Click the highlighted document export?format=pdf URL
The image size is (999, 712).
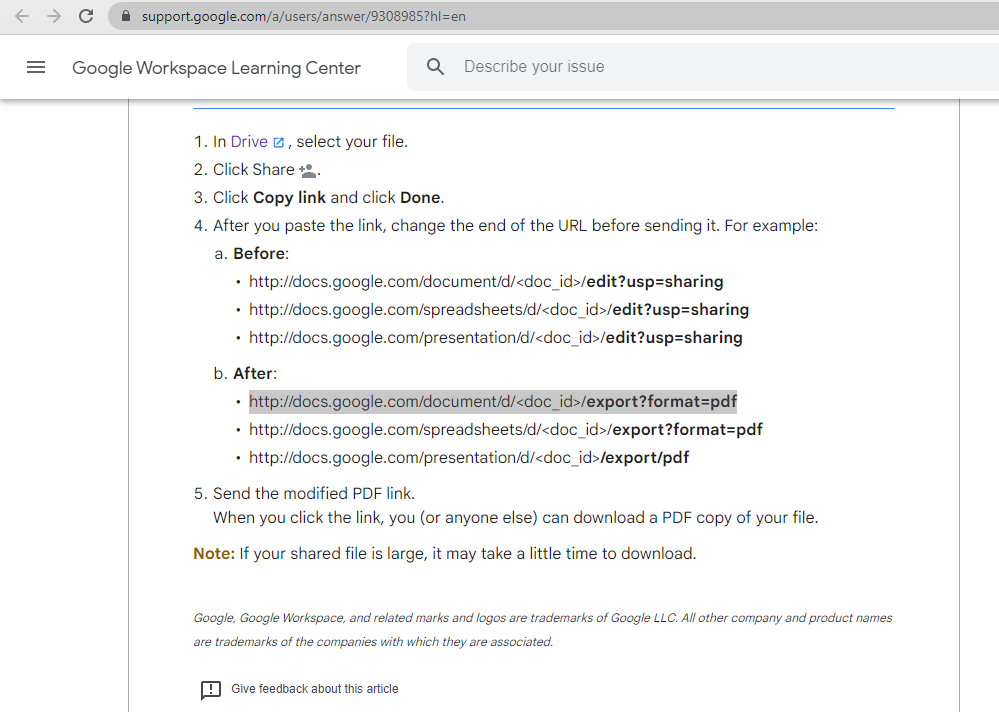coord(492,402)
